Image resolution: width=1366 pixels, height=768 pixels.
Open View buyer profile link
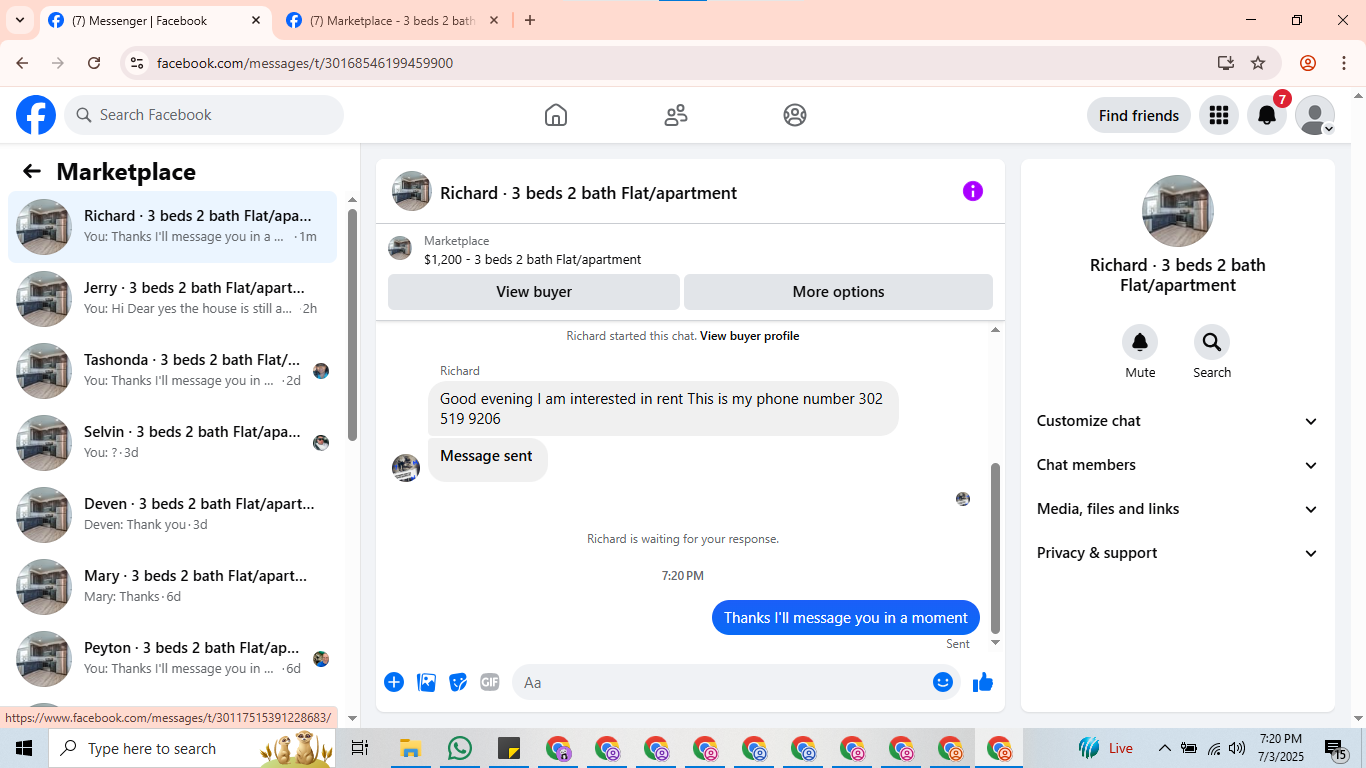coord(749,336)
